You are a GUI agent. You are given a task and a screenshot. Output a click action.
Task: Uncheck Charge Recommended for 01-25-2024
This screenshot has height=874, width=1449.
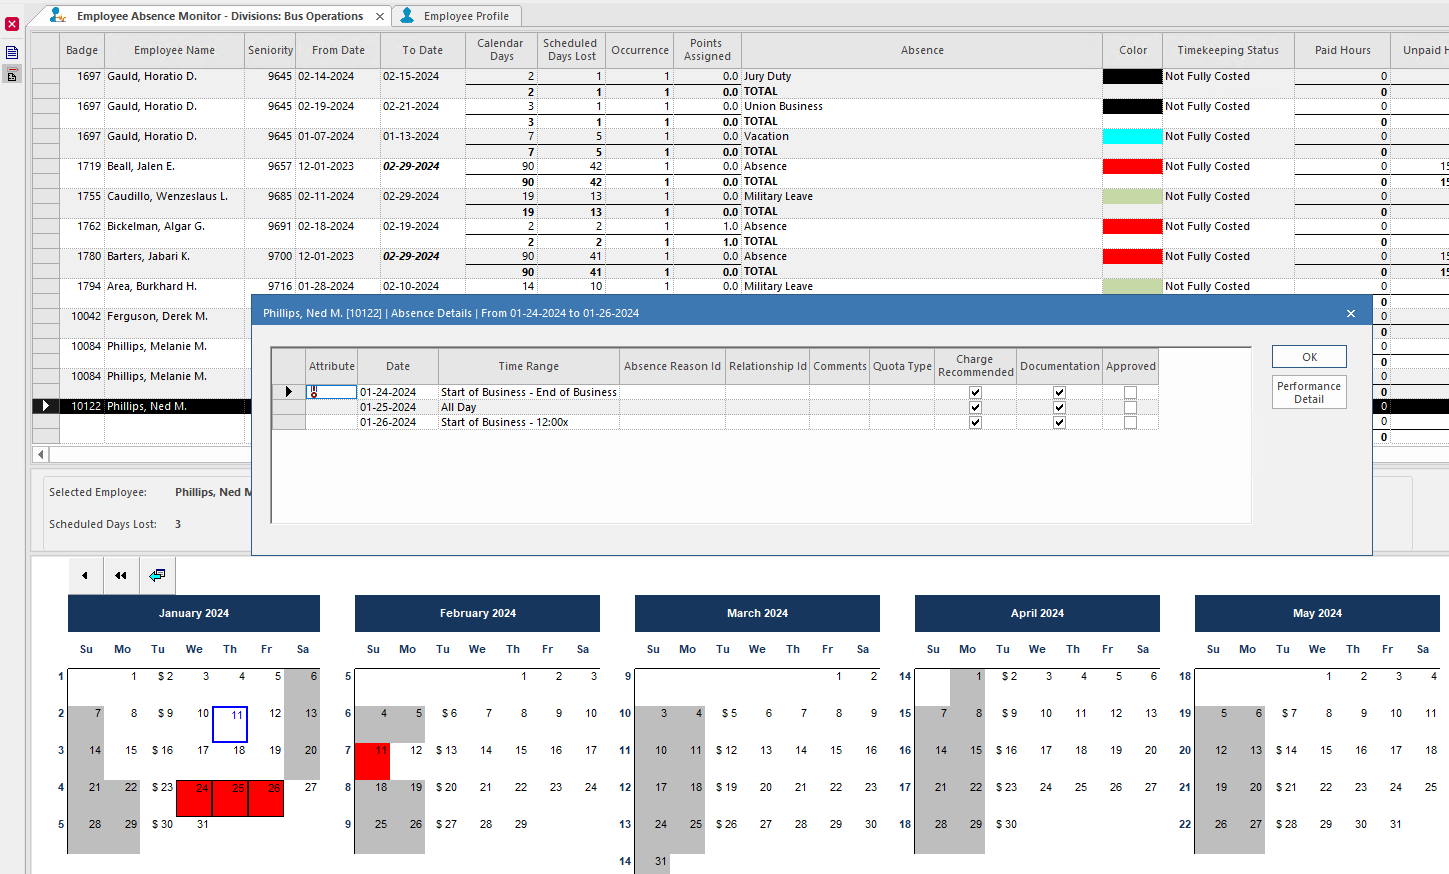point(975,407)
